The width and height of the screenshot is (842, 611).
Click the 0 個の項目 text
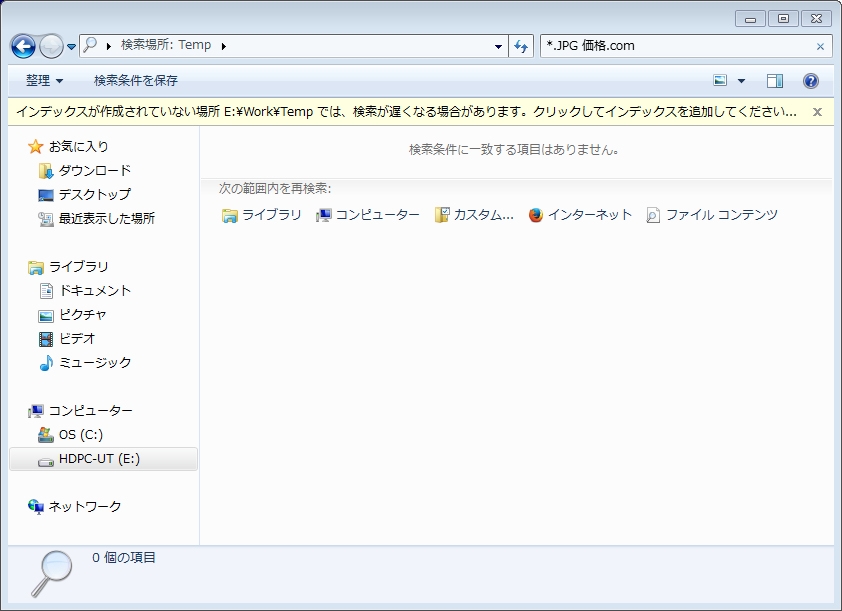point(124,558)
